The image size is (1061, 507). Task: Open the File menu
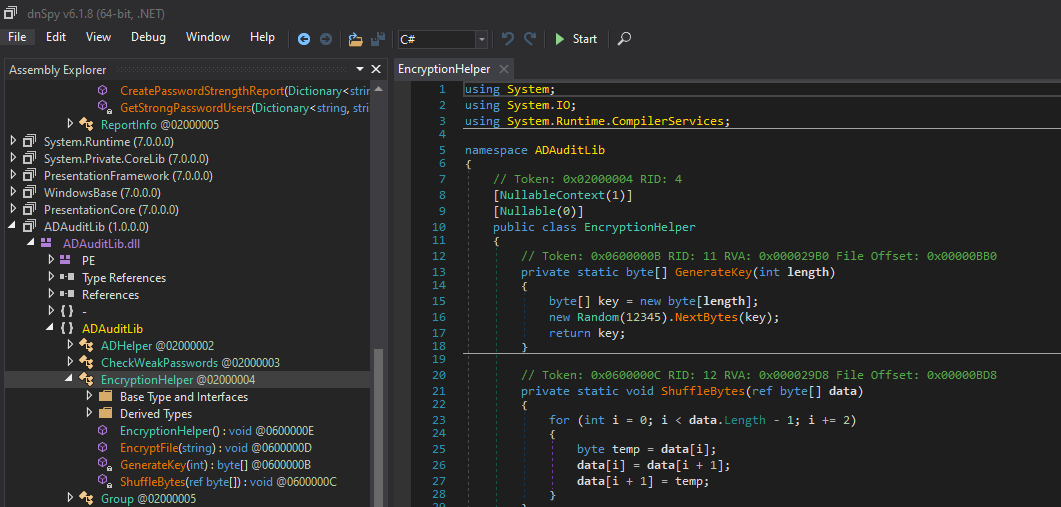click(17, 37)
